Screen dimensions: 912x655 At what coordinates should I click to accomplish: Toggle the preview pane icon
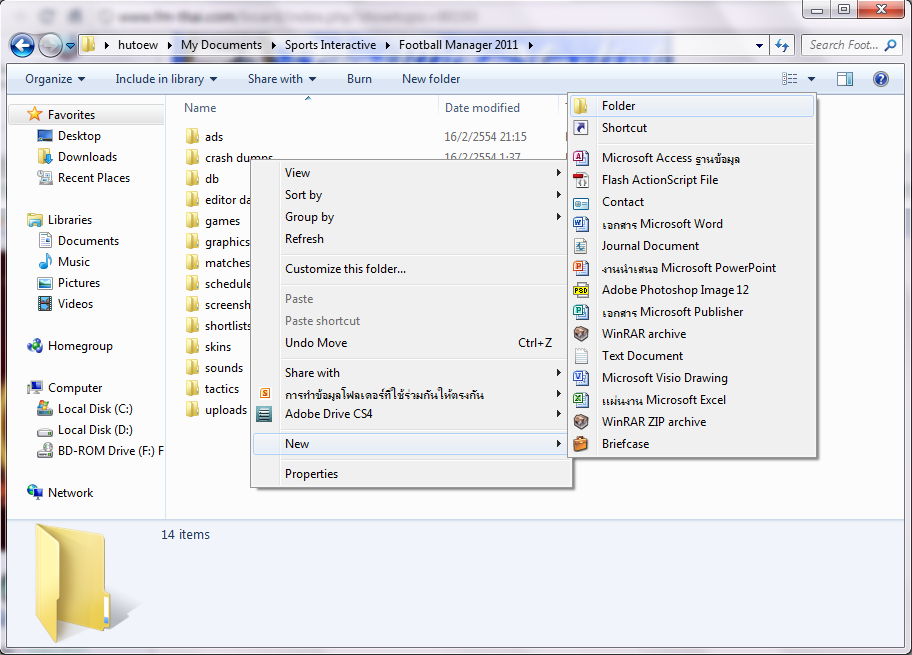[x=845, y=79]
